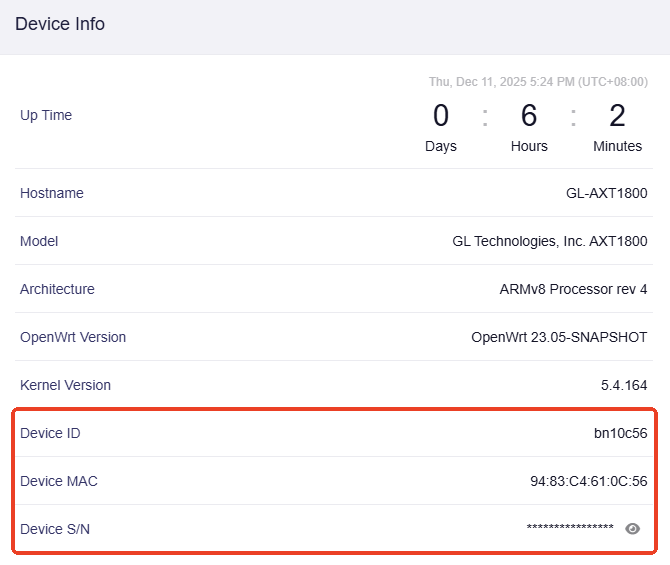670x565 pixels.
Task: Click value ARMv8 Processor rev 4
Action: (573, 289)
